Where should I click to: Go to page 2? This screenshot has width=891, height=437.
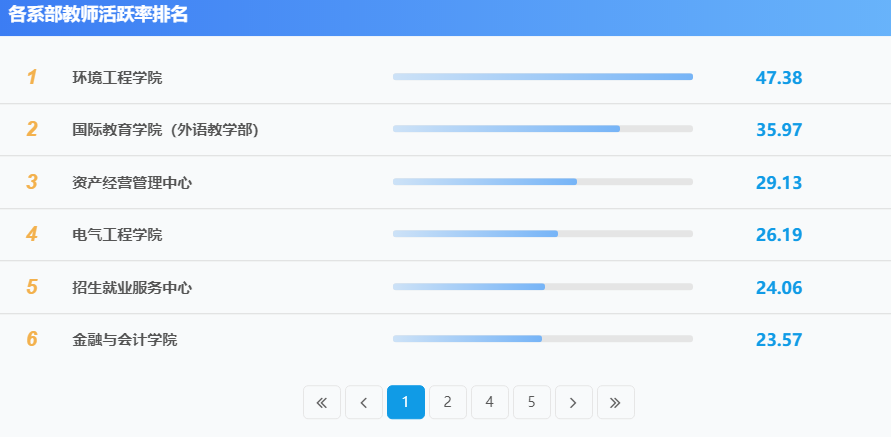pos(448,402)
